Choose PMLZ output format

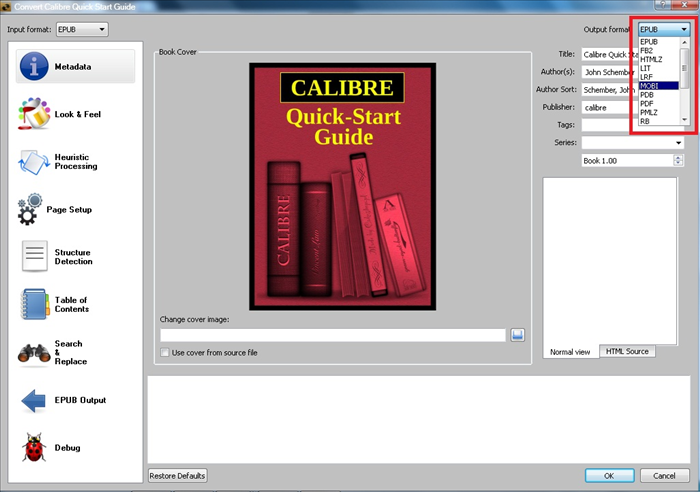(658, 113)
